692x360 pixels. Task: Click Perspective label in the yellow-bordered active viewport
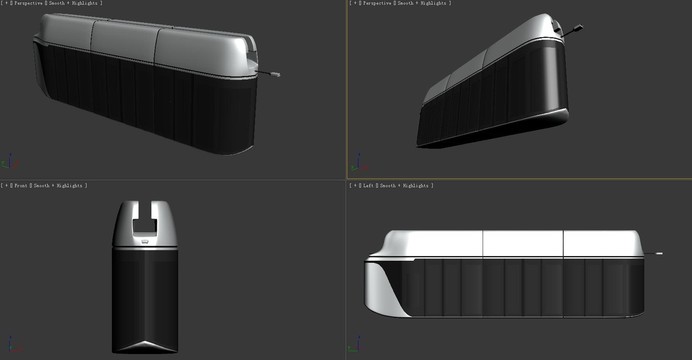(x=376, y=3)
